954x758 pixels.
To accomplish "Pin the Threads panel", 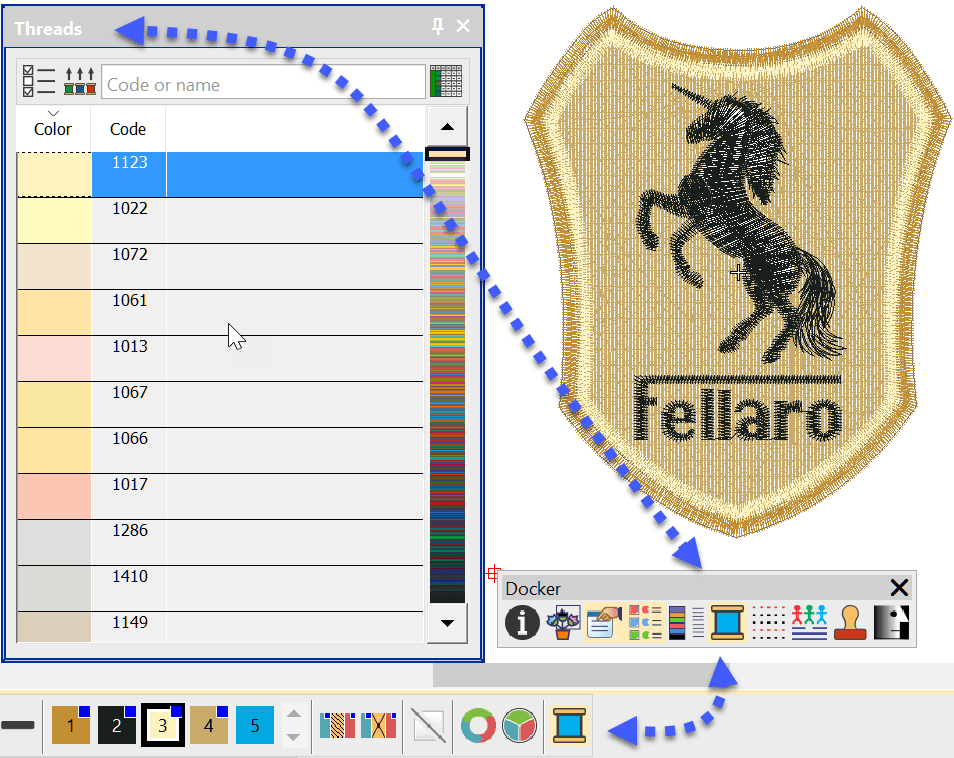I will pos(438,27).
